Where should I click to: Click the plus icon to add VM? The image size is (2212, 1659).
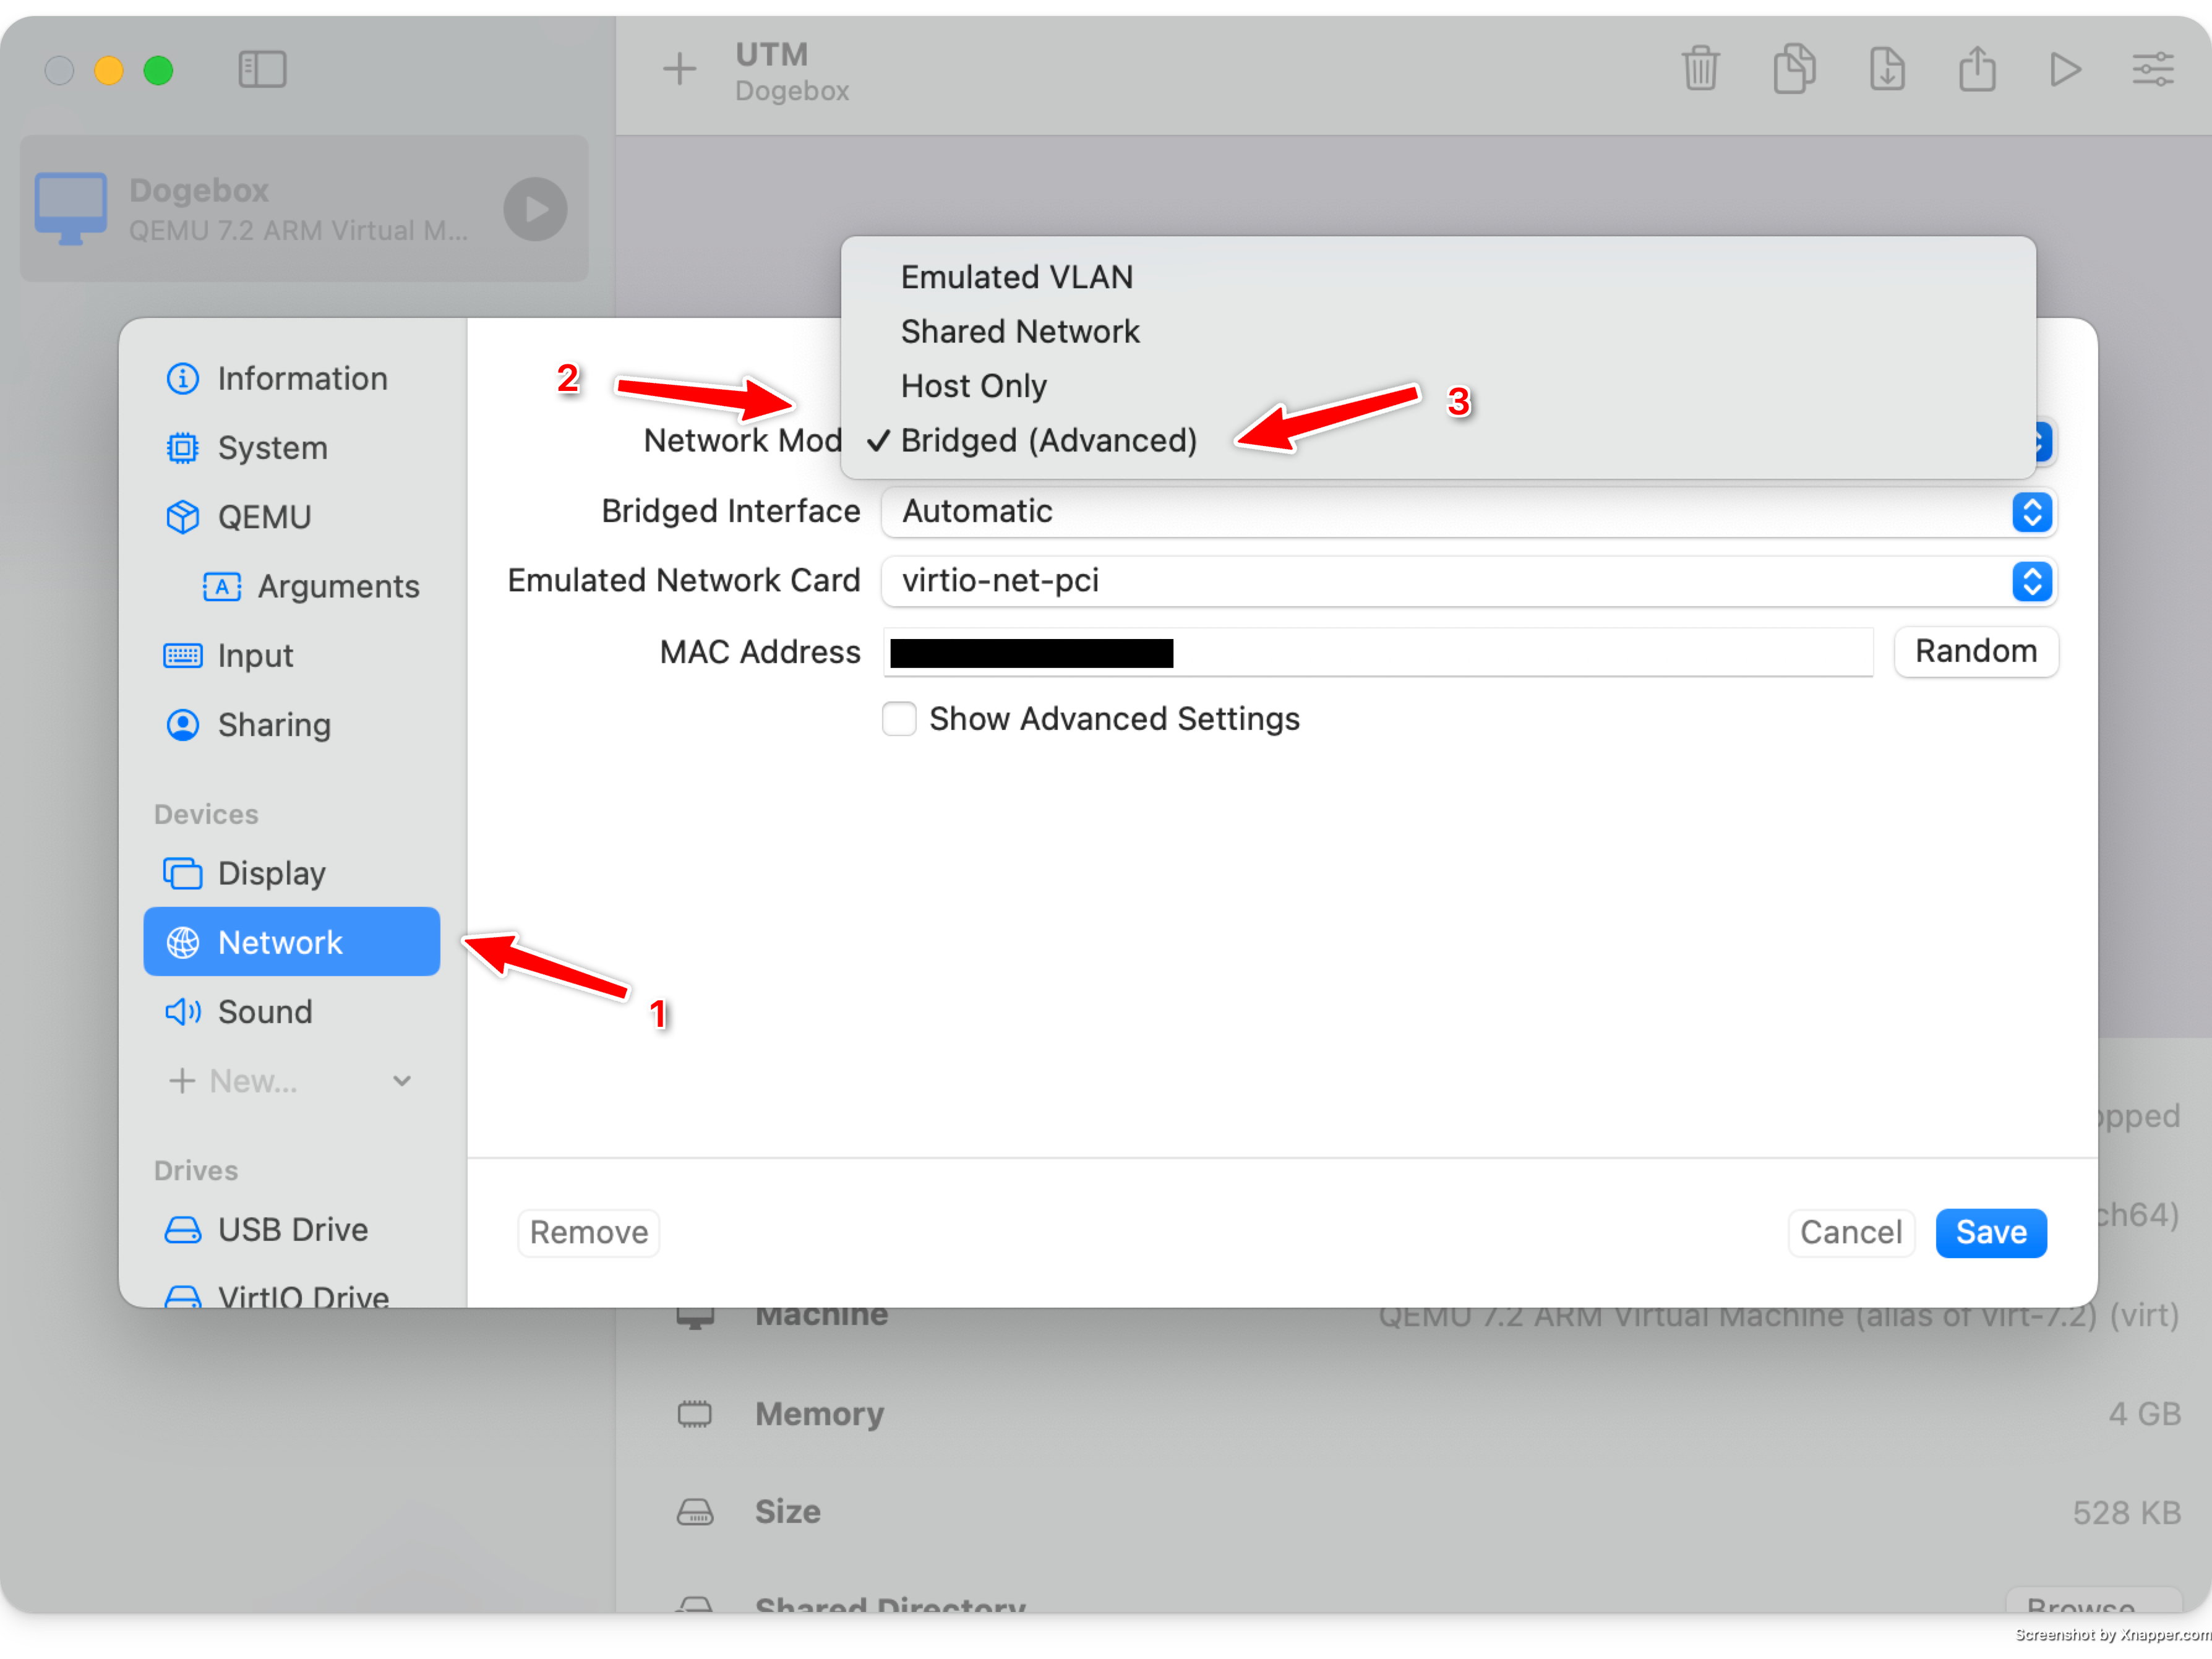click(679, 69)
